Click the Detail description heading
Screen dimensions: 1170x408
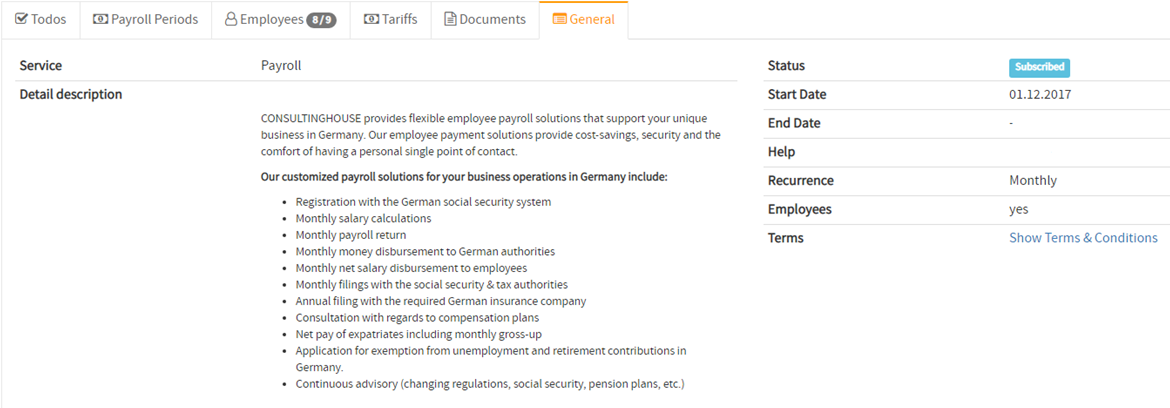pos(71,95)
